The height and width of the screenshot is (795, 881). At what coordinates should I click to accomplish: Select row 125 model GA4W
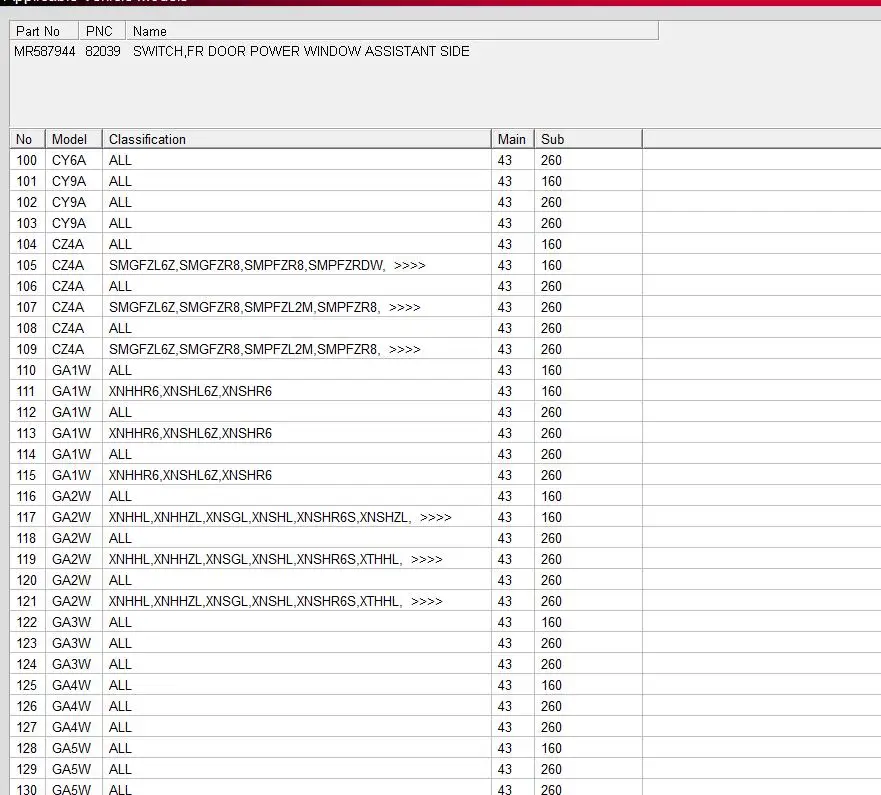tap(71, 685)
